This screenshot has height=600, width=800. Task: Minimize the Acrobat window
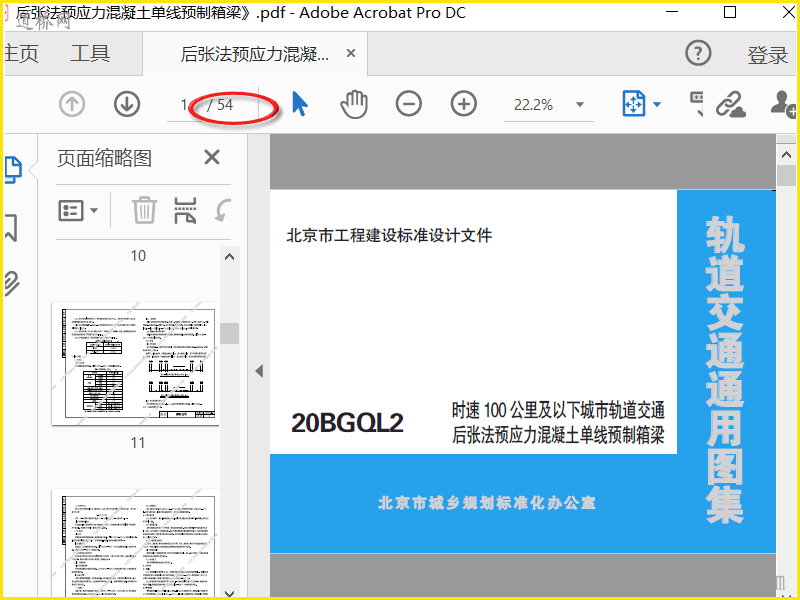coord(672,12)
